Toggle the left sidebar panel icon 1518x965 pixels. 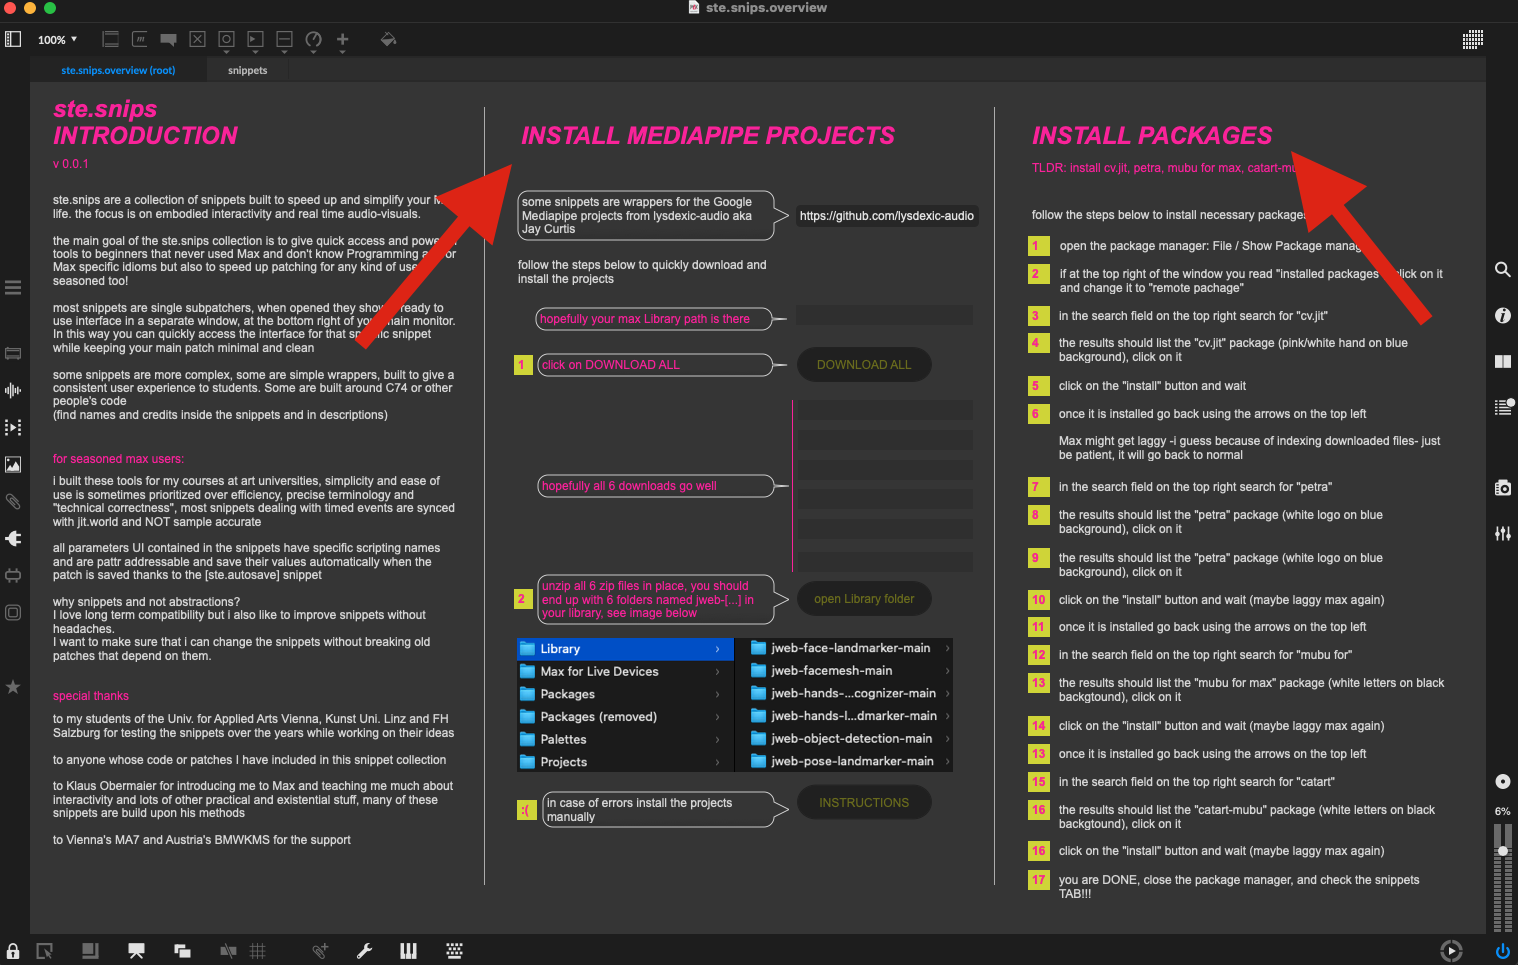13,39
